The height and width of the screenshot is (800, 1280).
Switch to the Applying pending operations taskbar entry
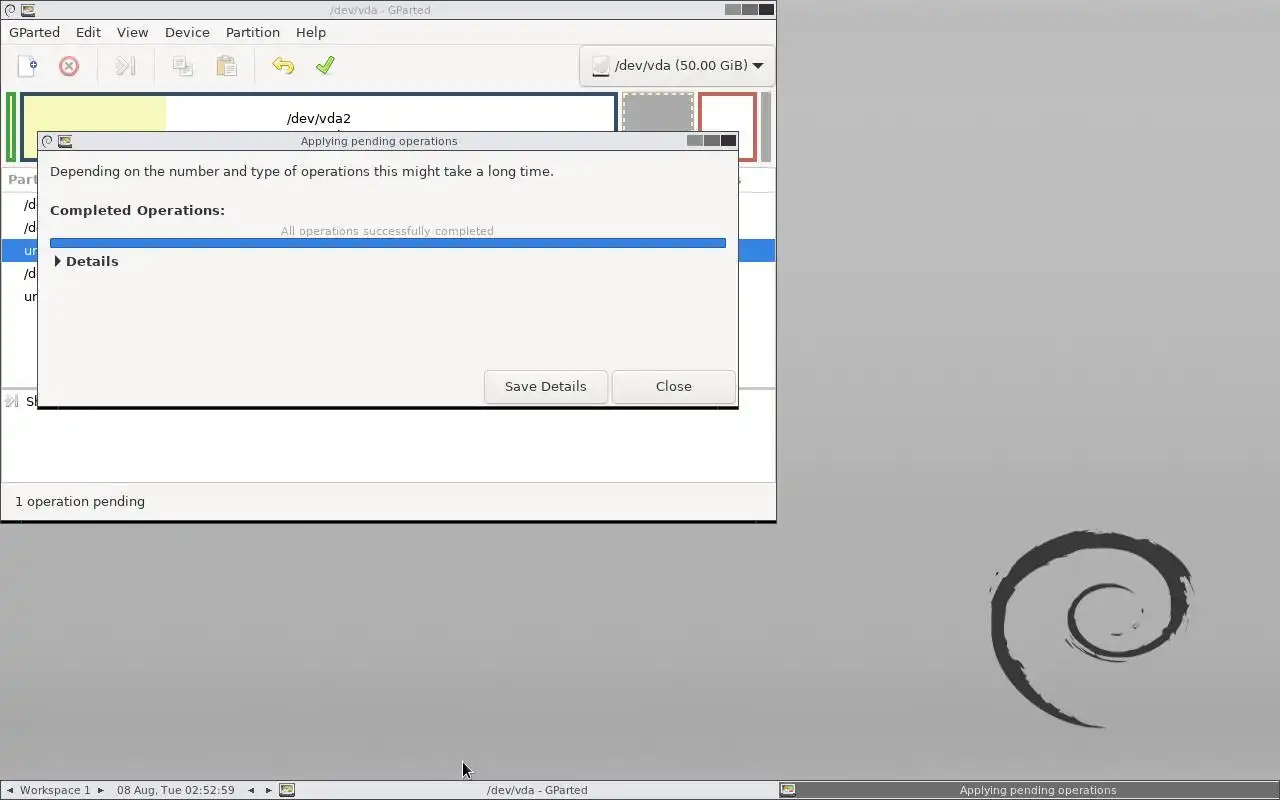pyautogui.click(x=1029, y=790)
